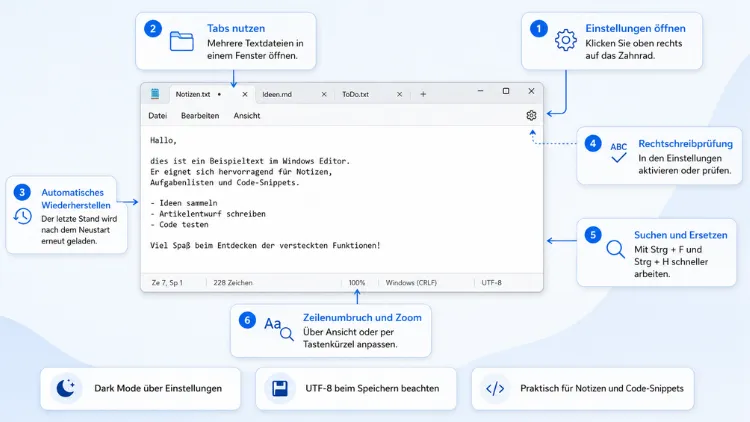Close the Ideen.md tab

tap(324, 94)
